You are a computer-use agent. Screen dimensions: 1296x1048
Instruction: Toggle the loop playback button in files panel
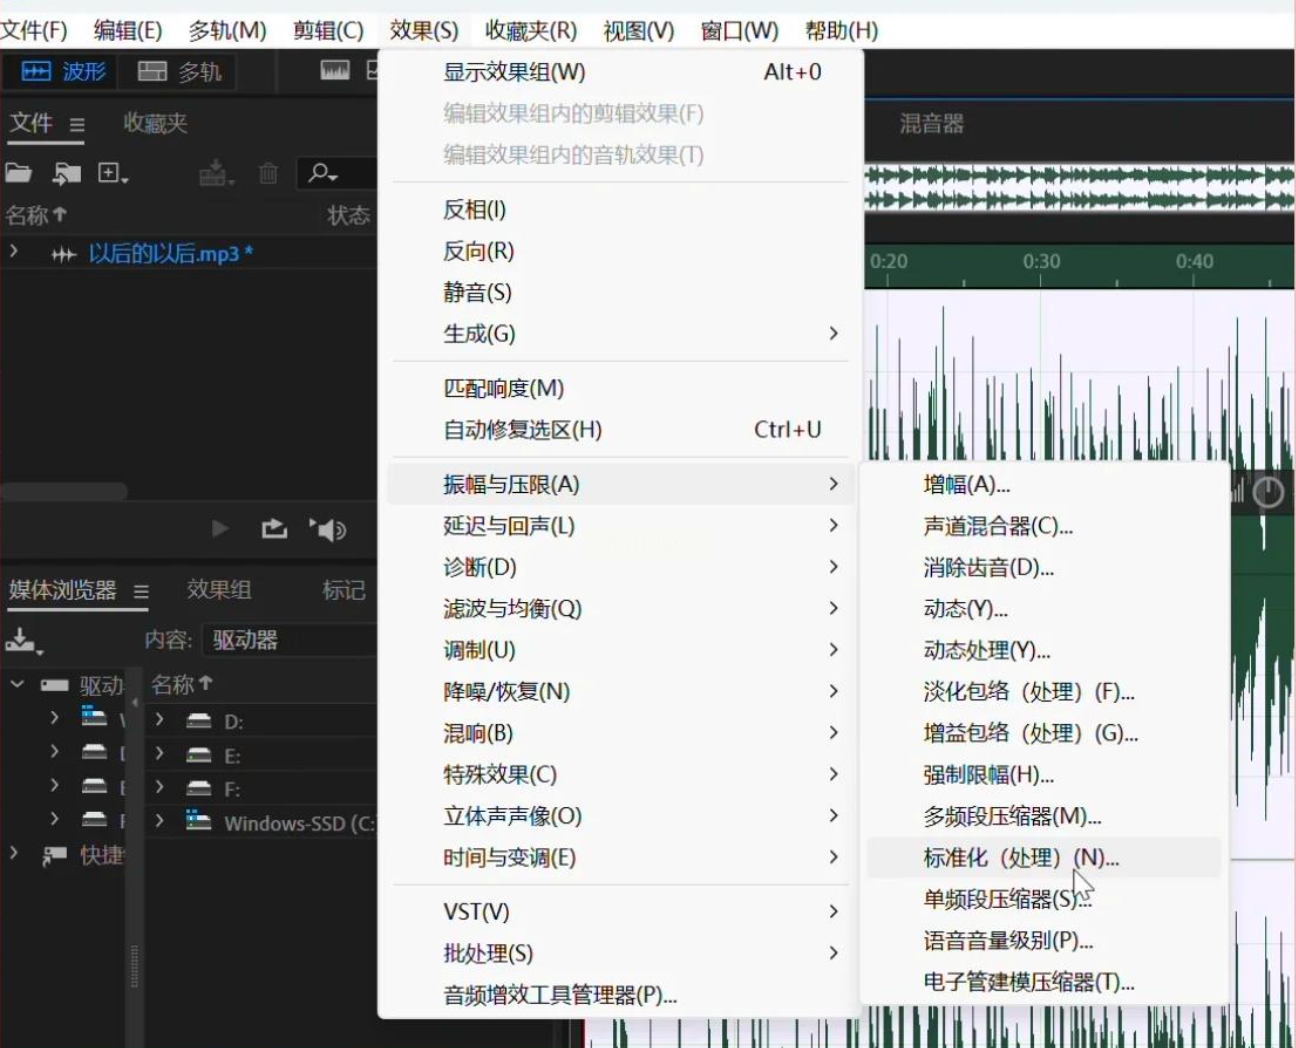pos(274,529)
